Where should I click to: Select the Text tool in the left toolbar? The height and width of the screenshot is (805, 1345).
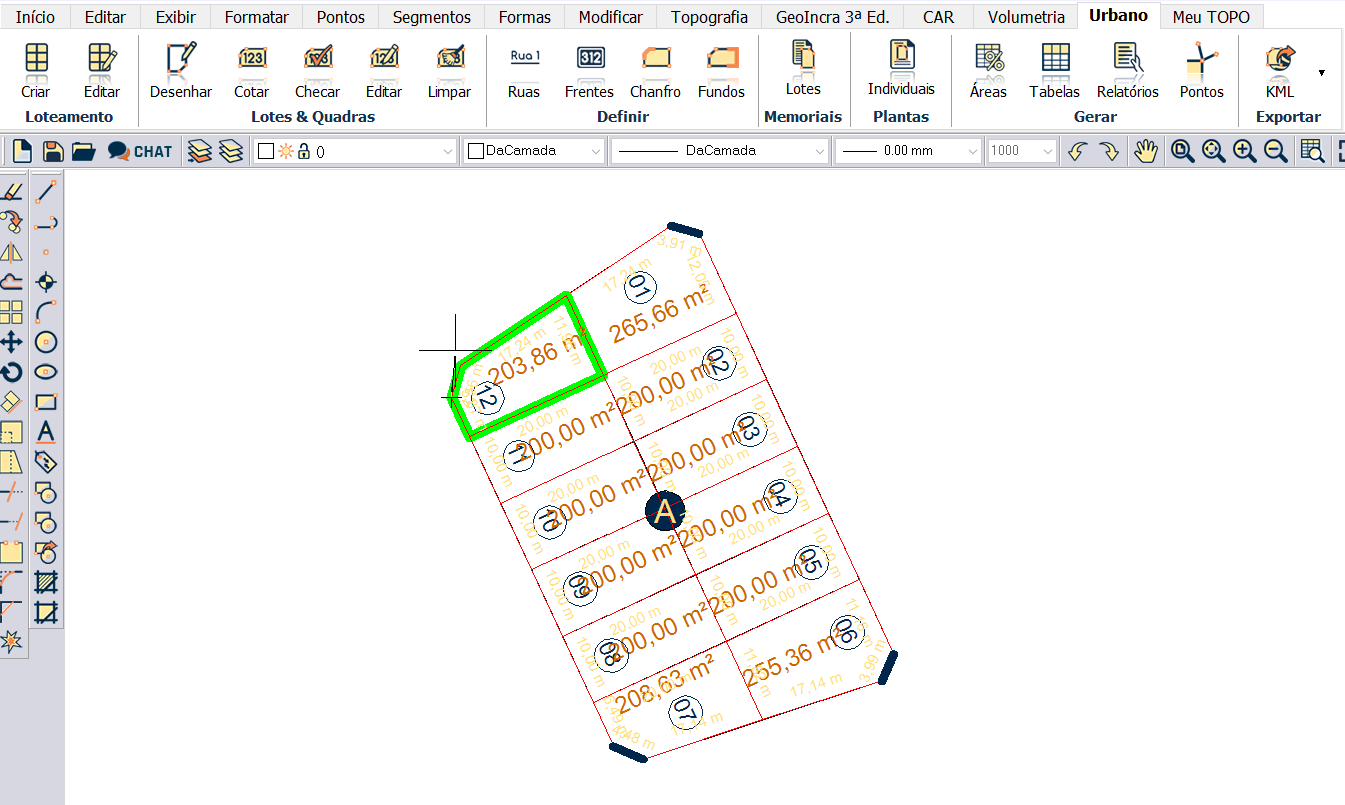[x=45, y=432]
